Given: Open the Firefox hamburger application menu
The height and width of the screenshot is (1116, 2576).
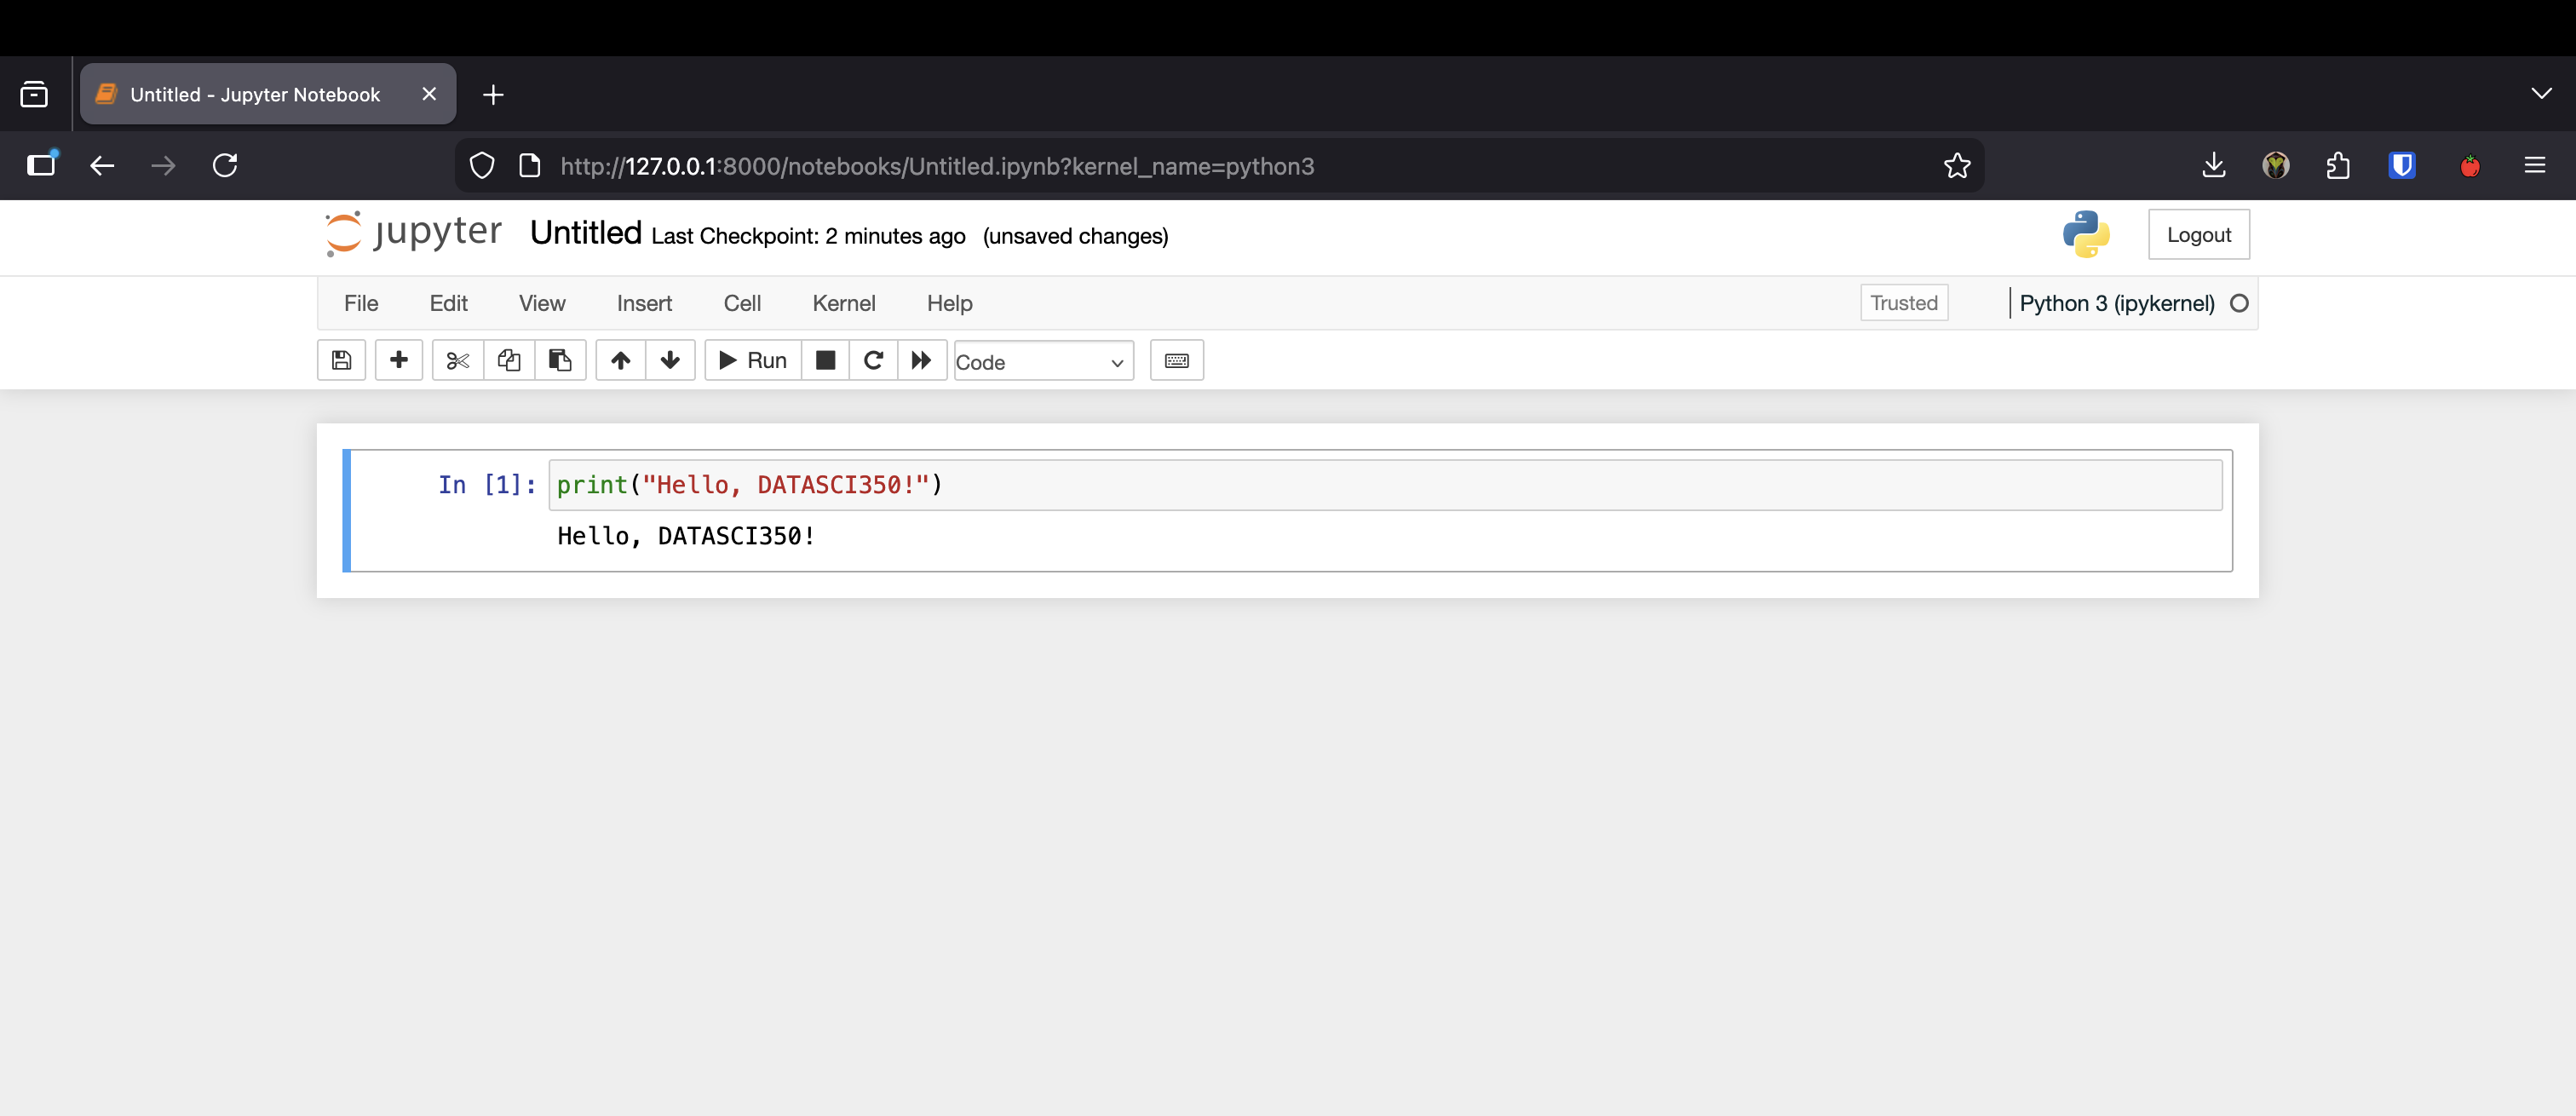Looking at the screenshot, I should (x=2534, y=166).
